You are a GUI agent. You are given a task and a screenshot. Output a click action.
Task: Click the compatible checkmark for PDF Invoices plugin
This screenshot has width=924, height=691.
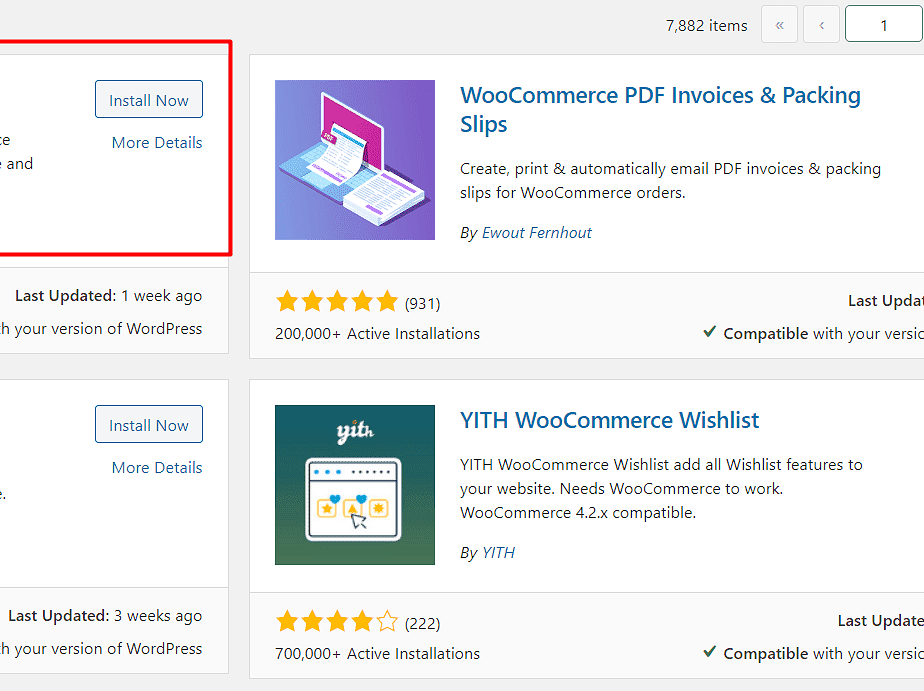[710, 332]
